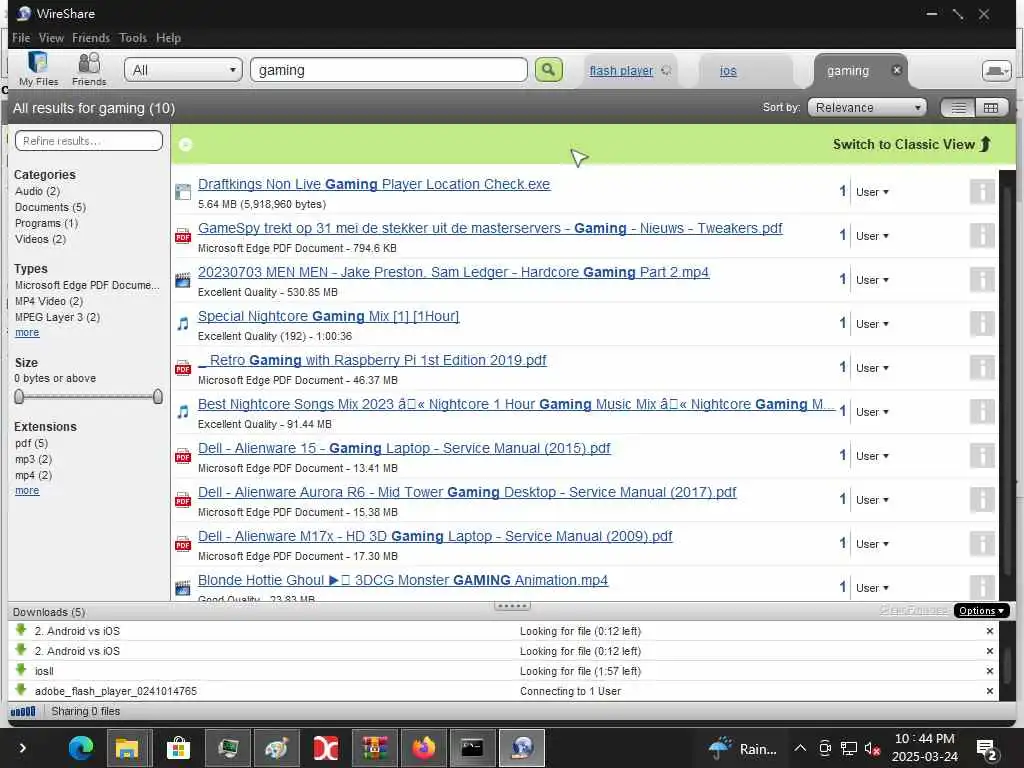Filter by mp3 (2) extension
The height and width of the screenshot is (768, 1024).
point(33,459)
